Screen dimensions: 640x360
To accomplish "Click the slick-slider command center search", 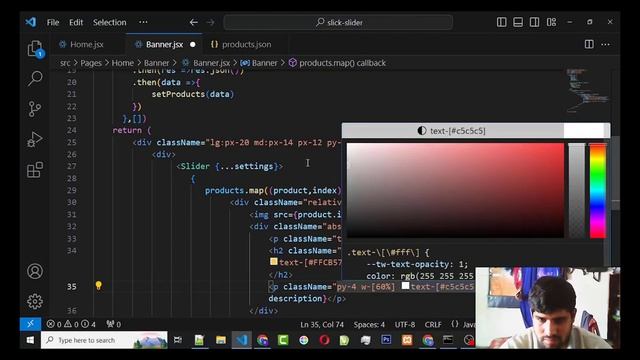I will pos(338,22).
